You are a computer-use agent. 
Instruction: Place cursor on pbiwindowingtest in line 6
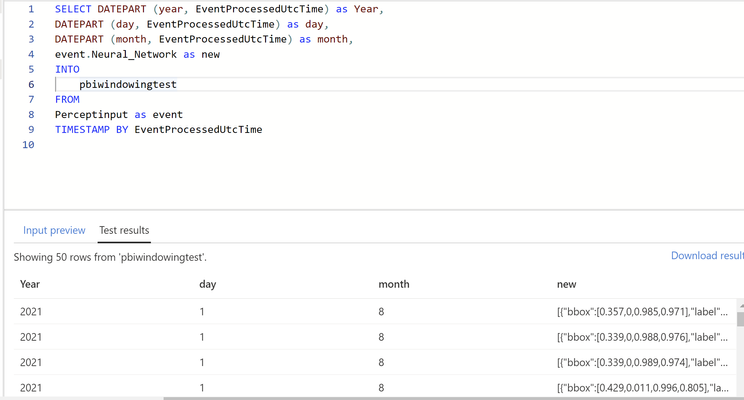point(128,84)
